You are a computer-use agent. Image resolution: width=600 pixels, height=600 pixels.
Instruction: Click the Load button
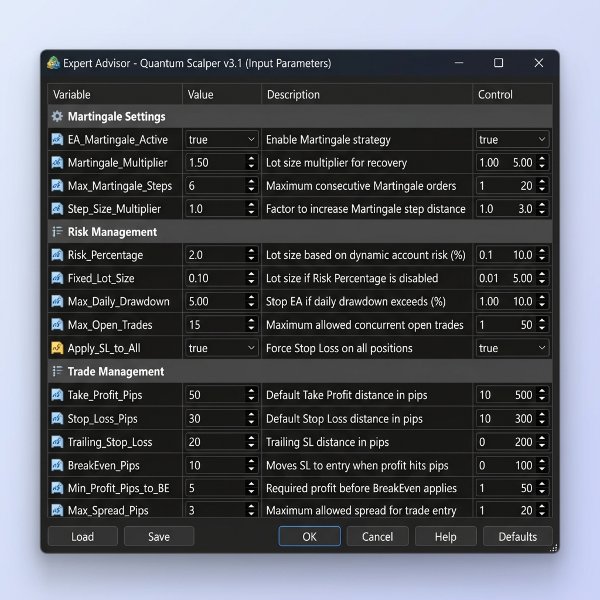(x=83, y=536)
